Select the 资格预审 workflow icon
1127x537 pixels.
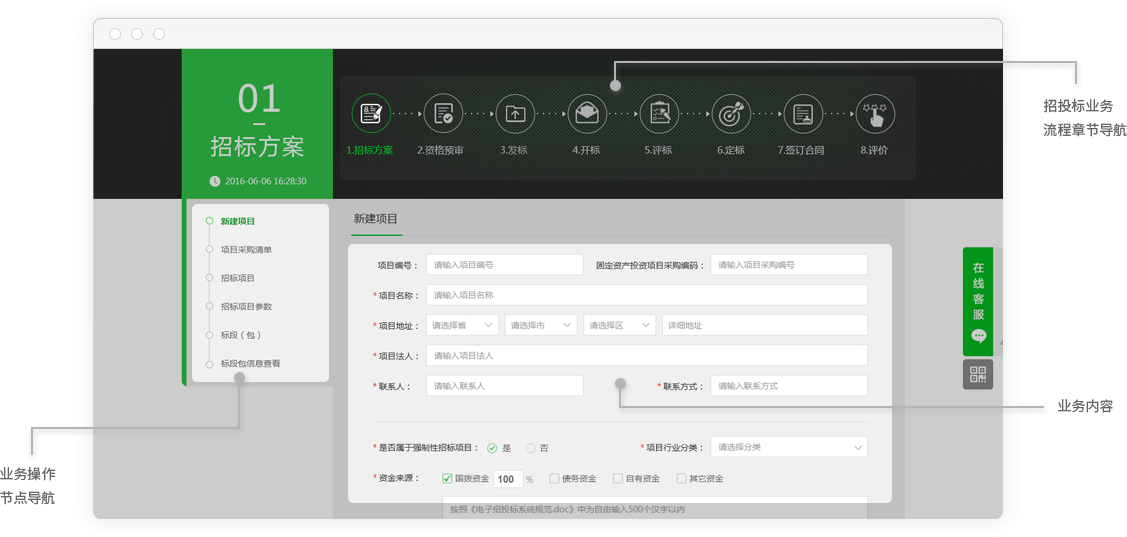443,114
